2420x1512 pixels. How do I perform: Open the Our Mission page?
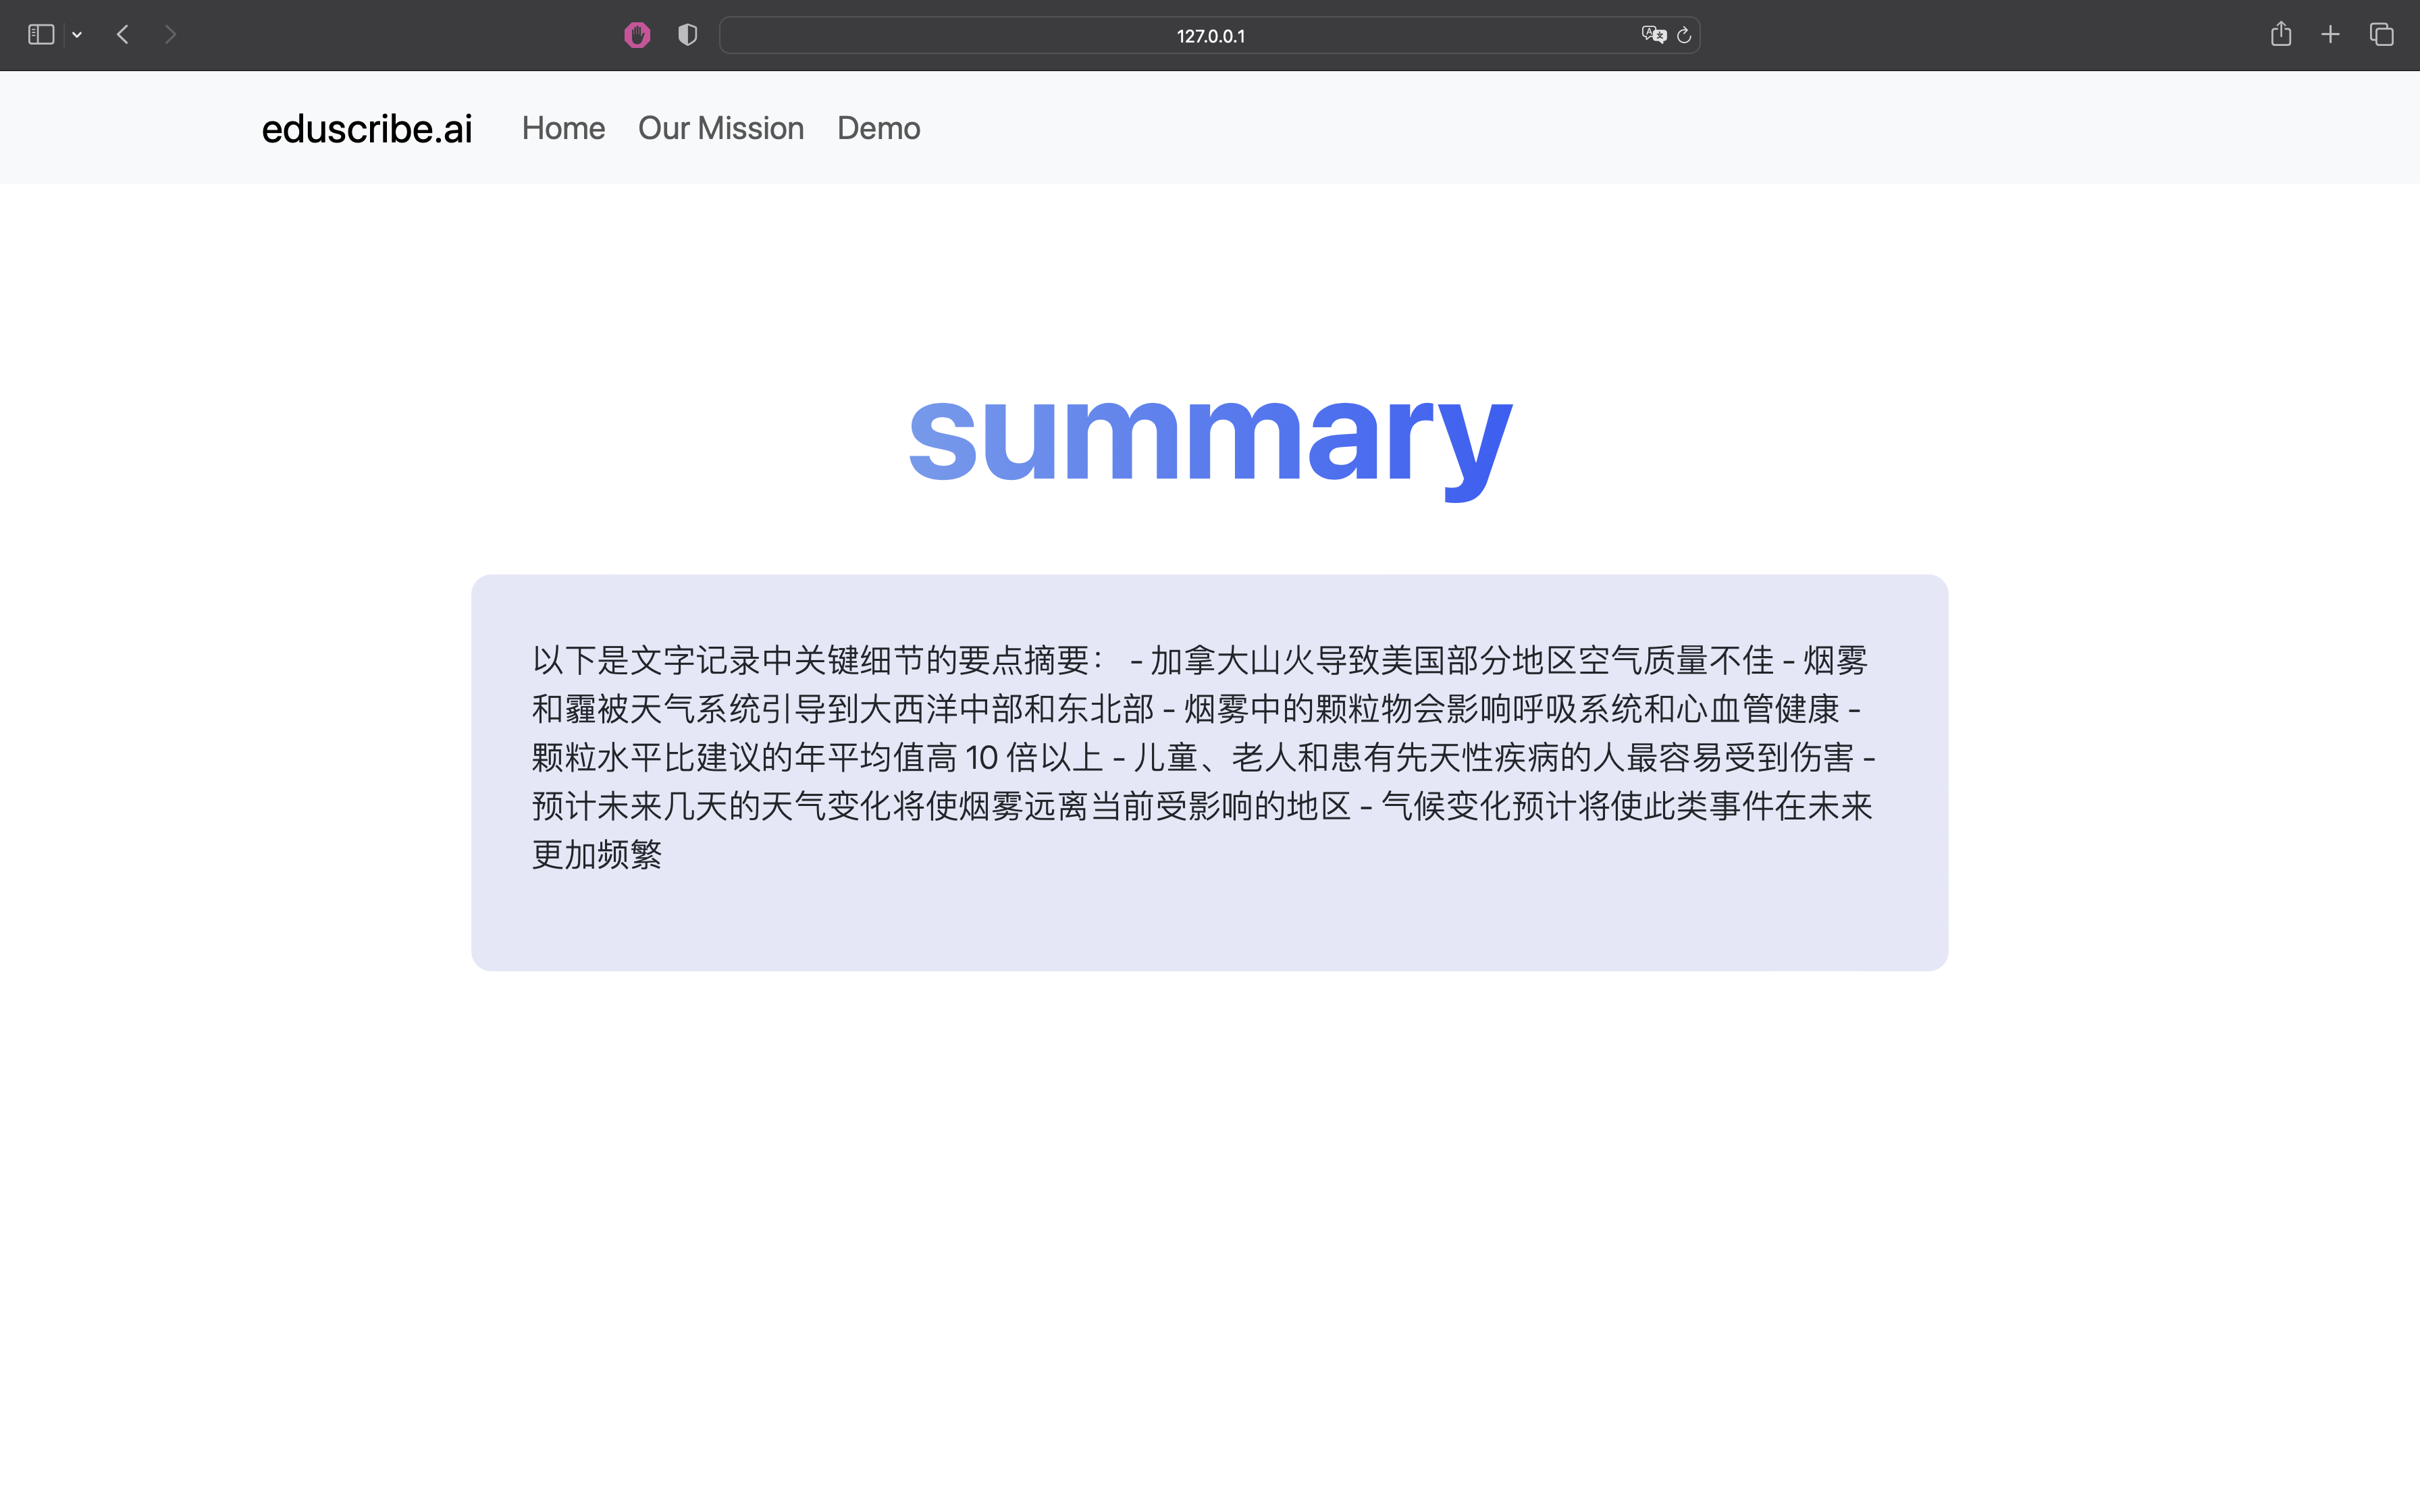point(720,128)
